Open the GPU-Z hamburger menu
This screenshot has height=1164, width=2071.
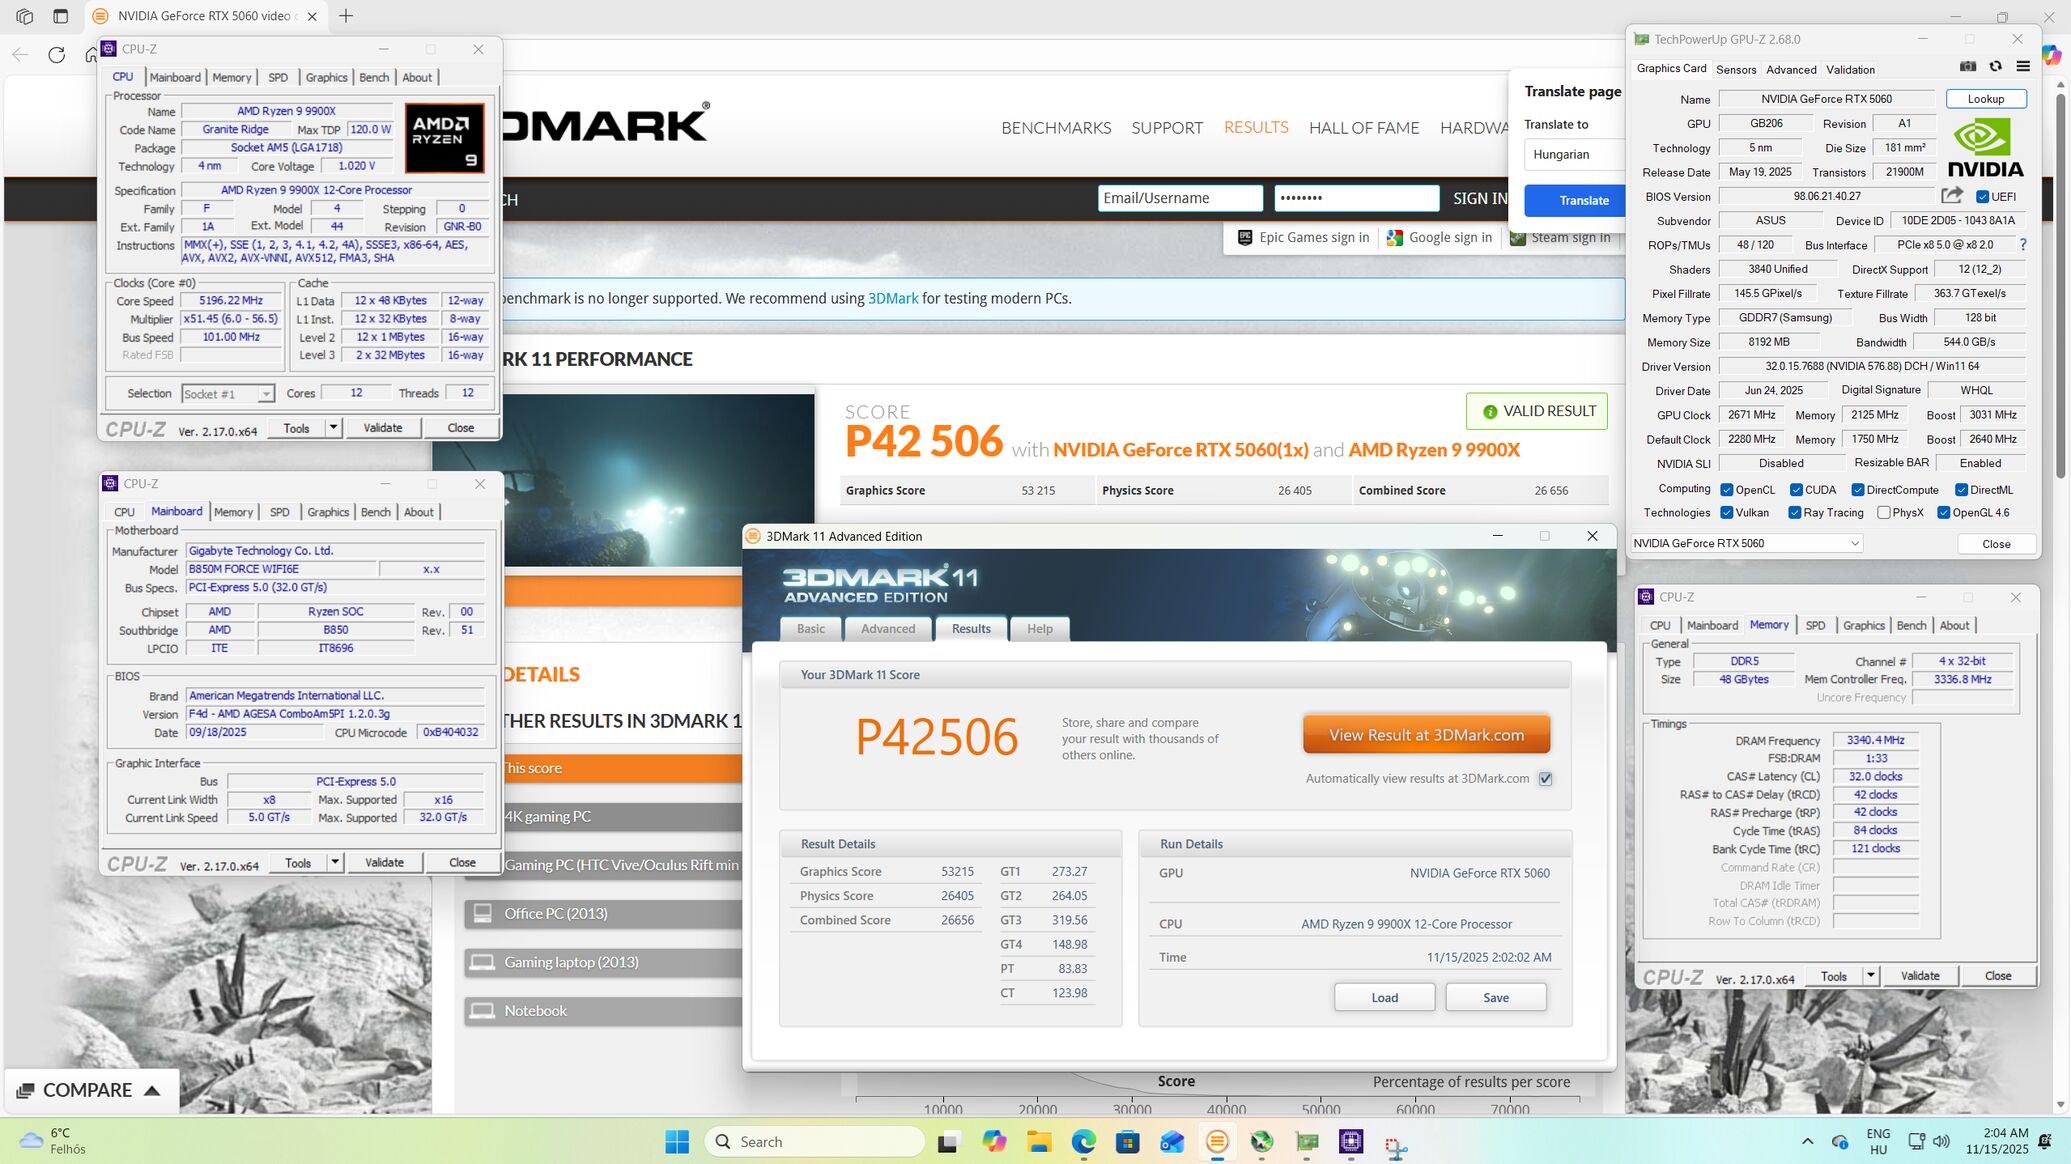[x=2023, y=67]
